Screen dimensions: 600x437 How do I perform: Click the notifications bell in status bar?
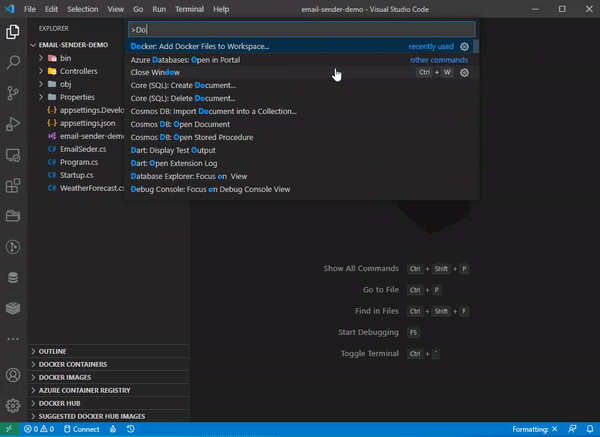(x=590, y=429)
